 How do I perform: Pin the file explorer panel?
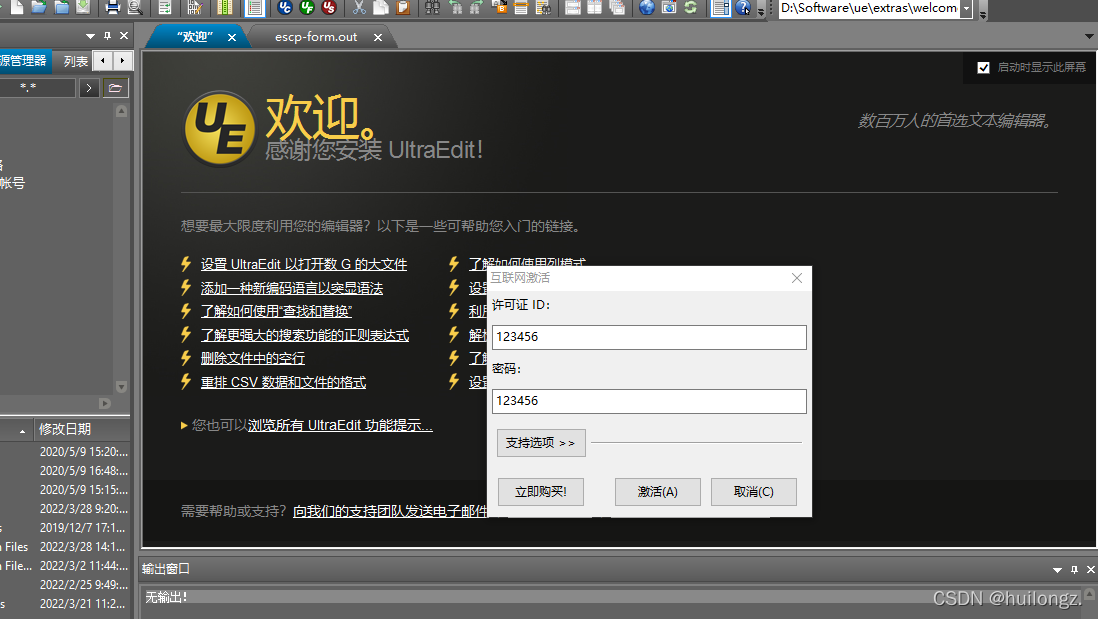click(x=107, y=36)
